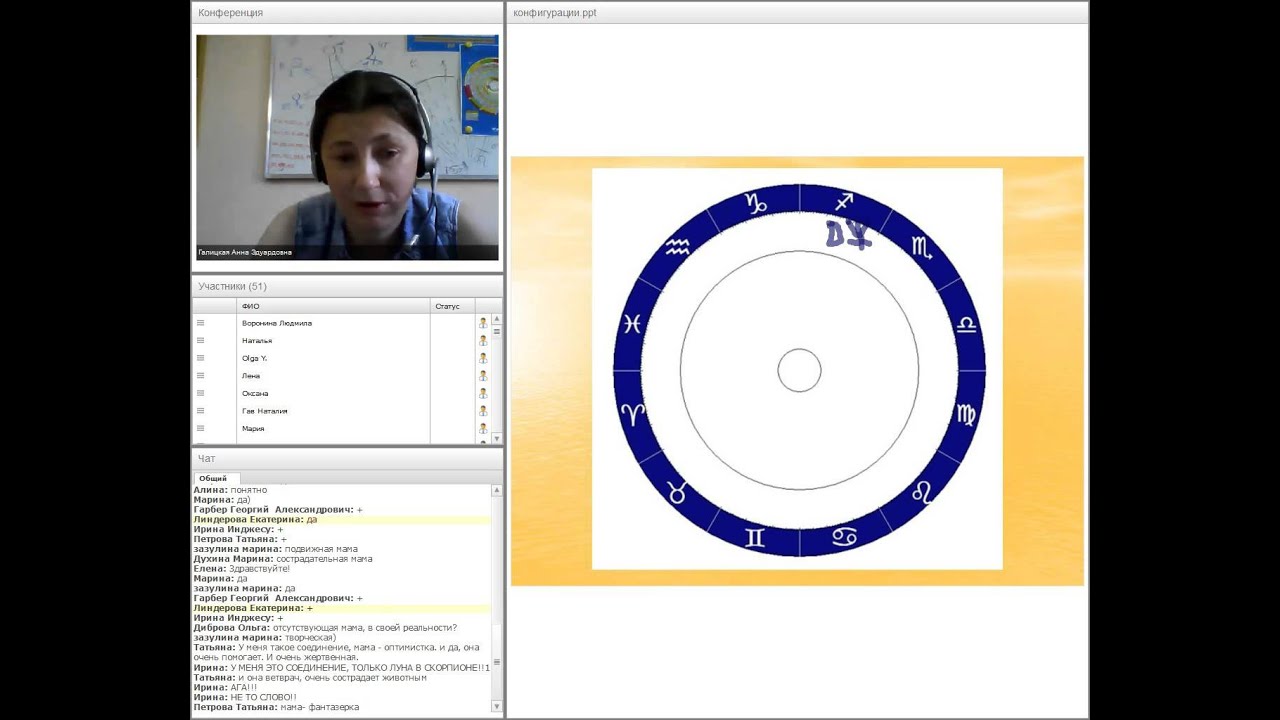Click chat message 'Ирина: НЕ ТО СЛОВО!!'
This screenshot has height=720, width=1280.
pos(245,697)
